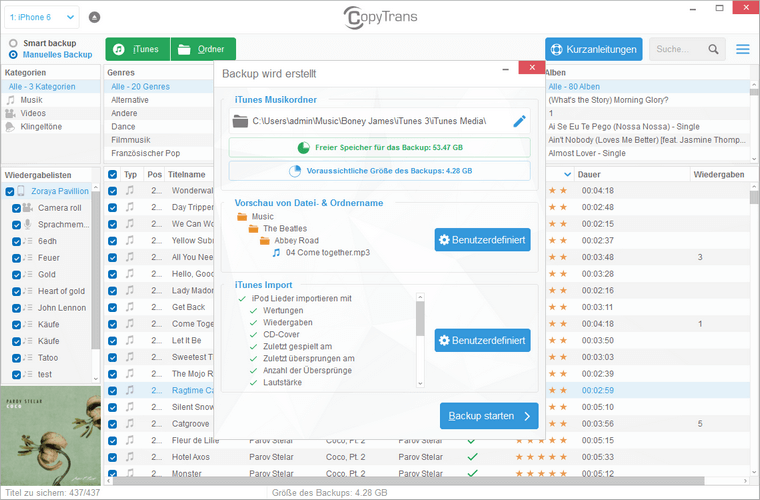Click the Gold playlist icon

pos(28,274)
